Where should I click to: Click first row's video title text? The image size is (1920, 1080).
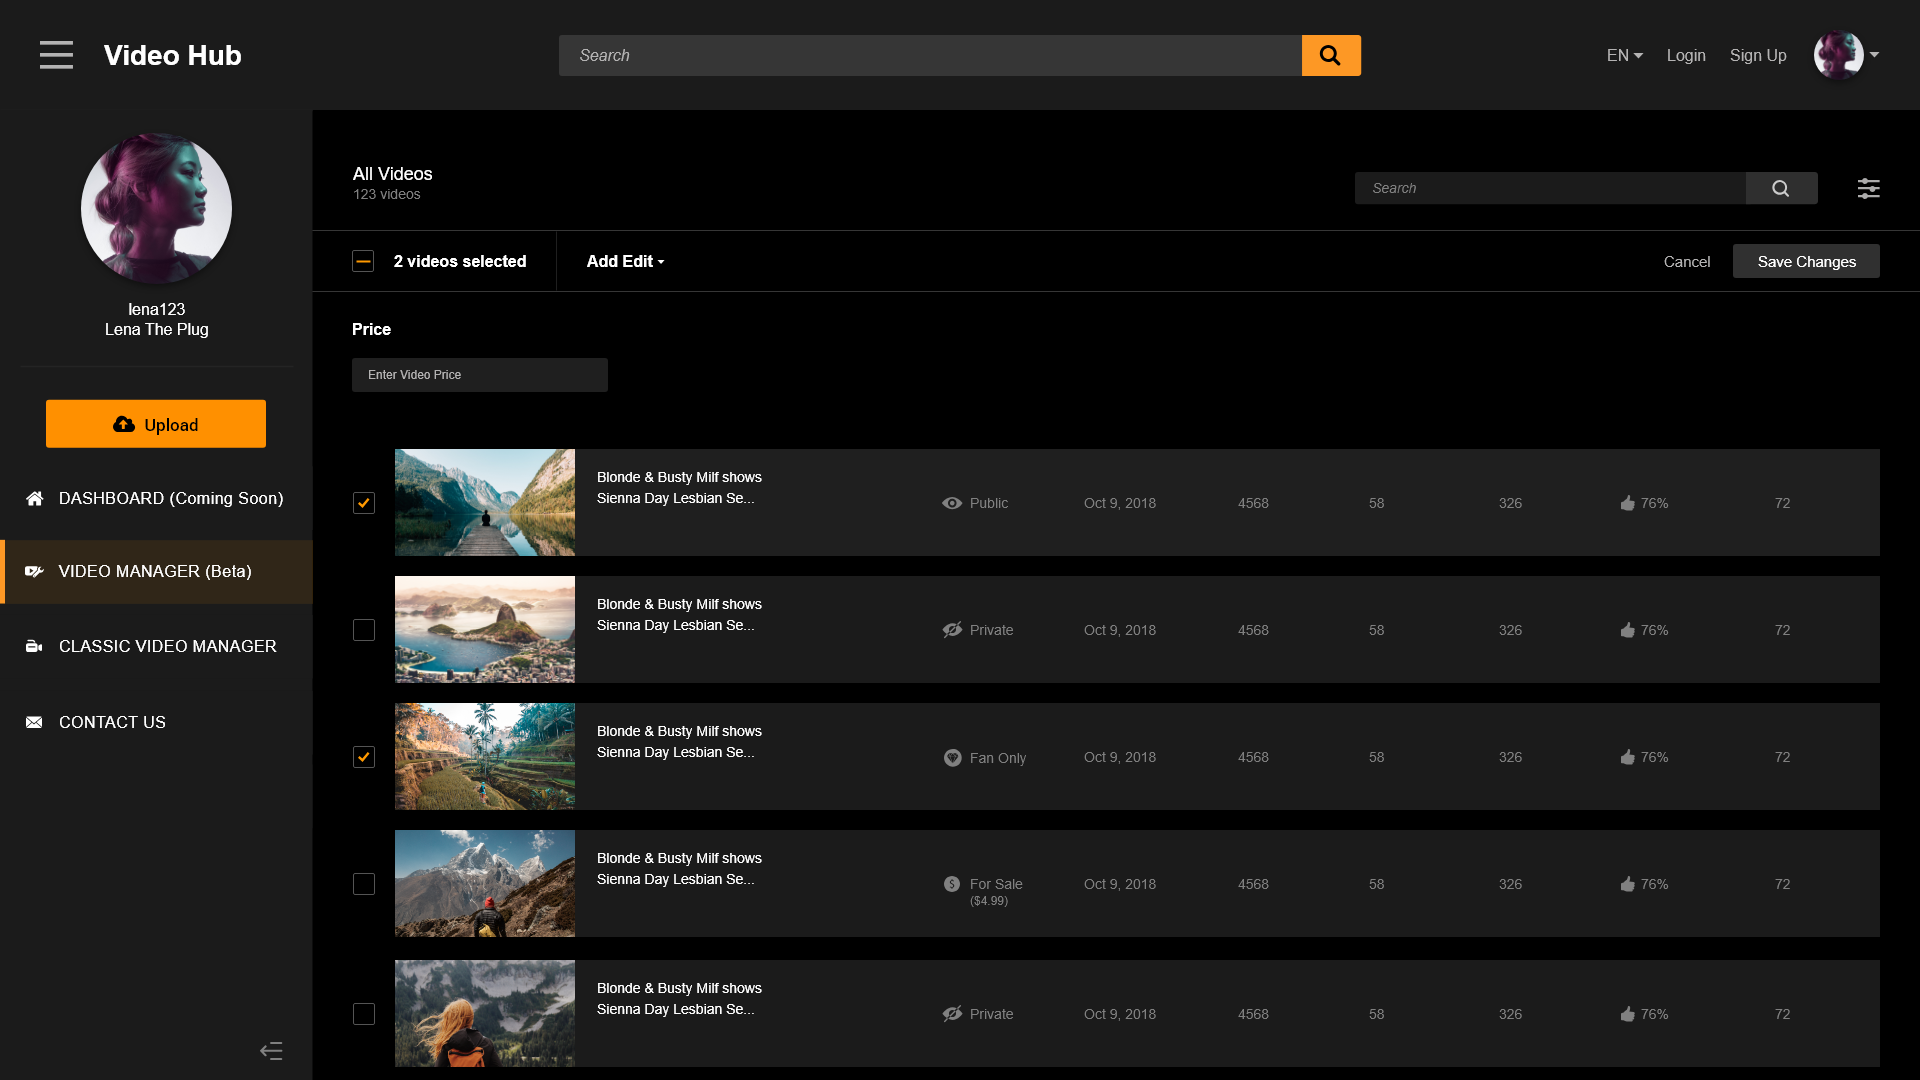pos(679,488)
